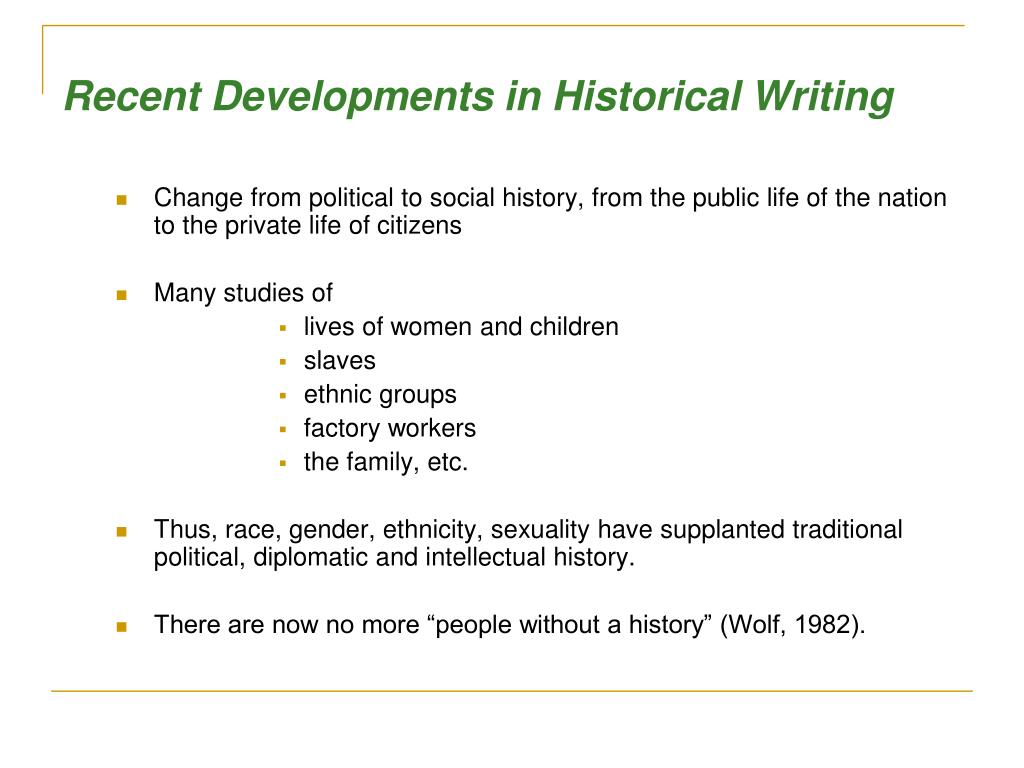Click the sub-bullet 'slaves'
Screen dimensions: 1024x768
tap(340, 360)
